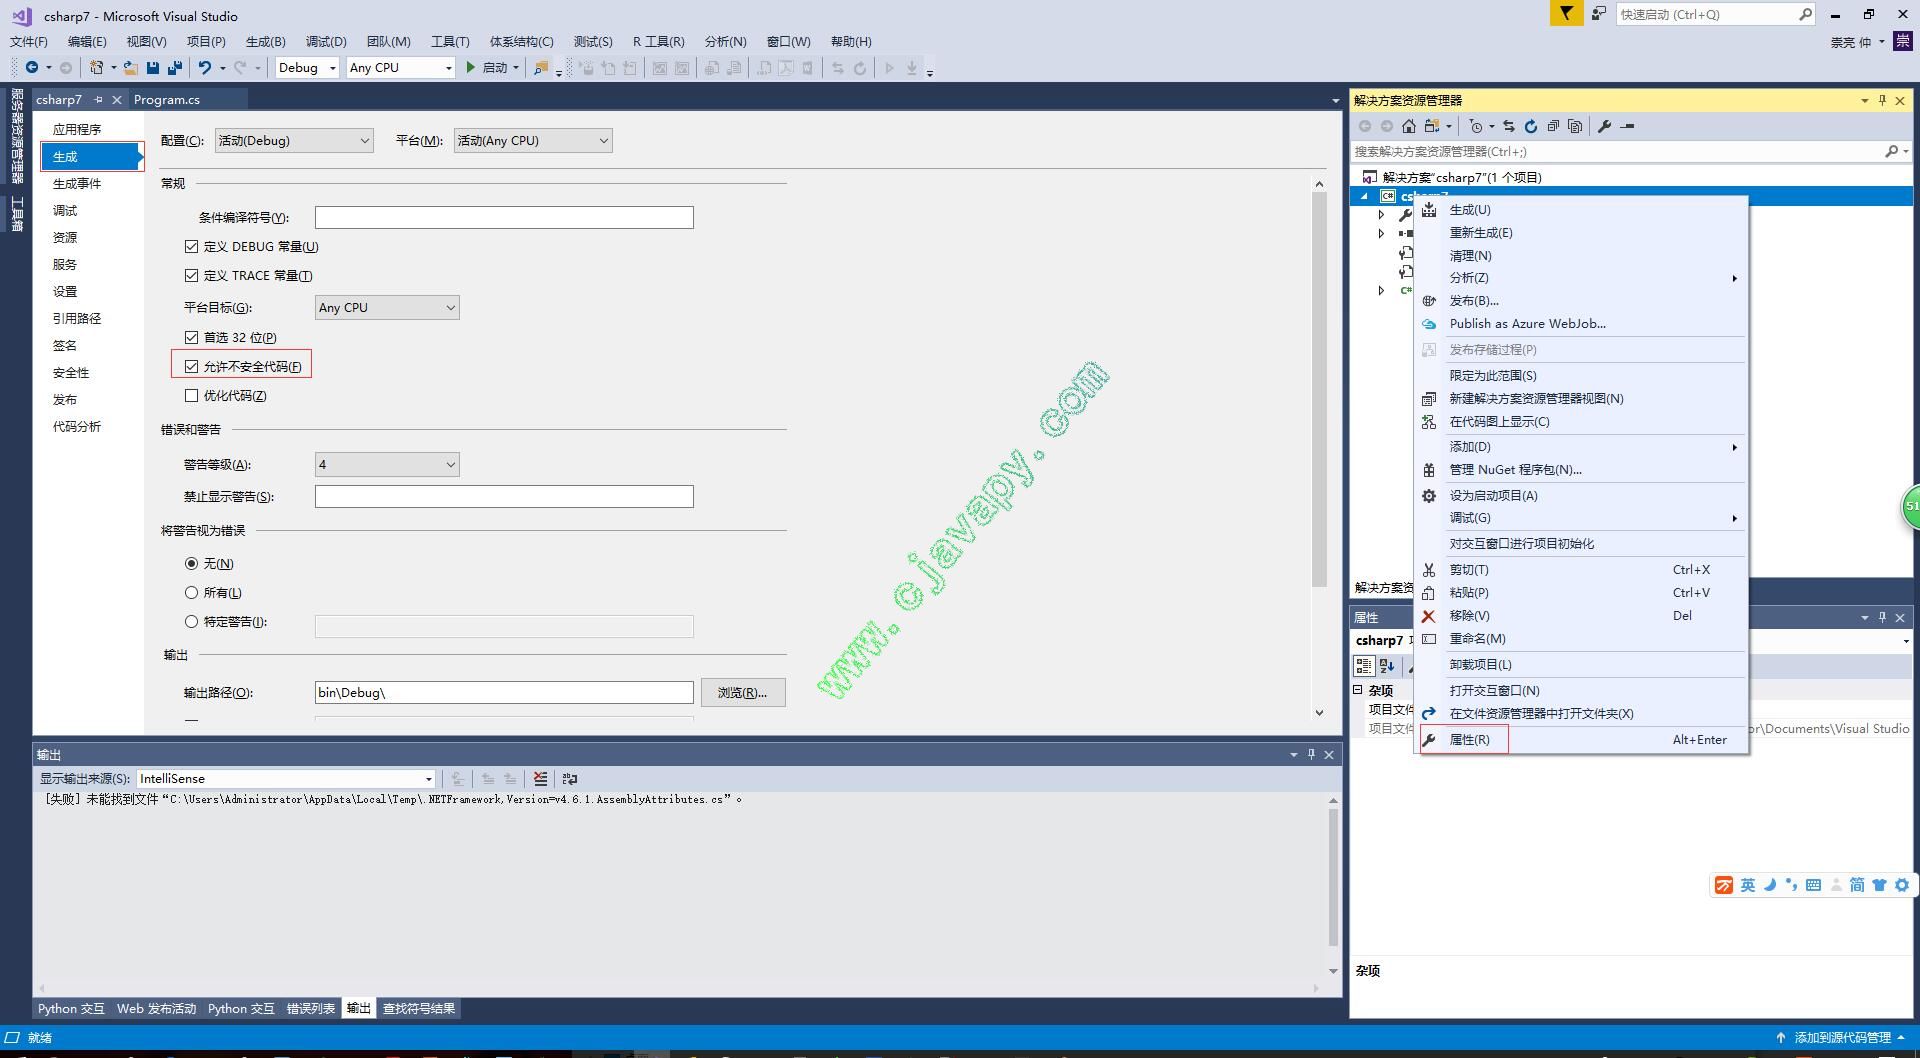Click the navigate backward toolbar arrow

pyautogui.click(x=32, y=68)
